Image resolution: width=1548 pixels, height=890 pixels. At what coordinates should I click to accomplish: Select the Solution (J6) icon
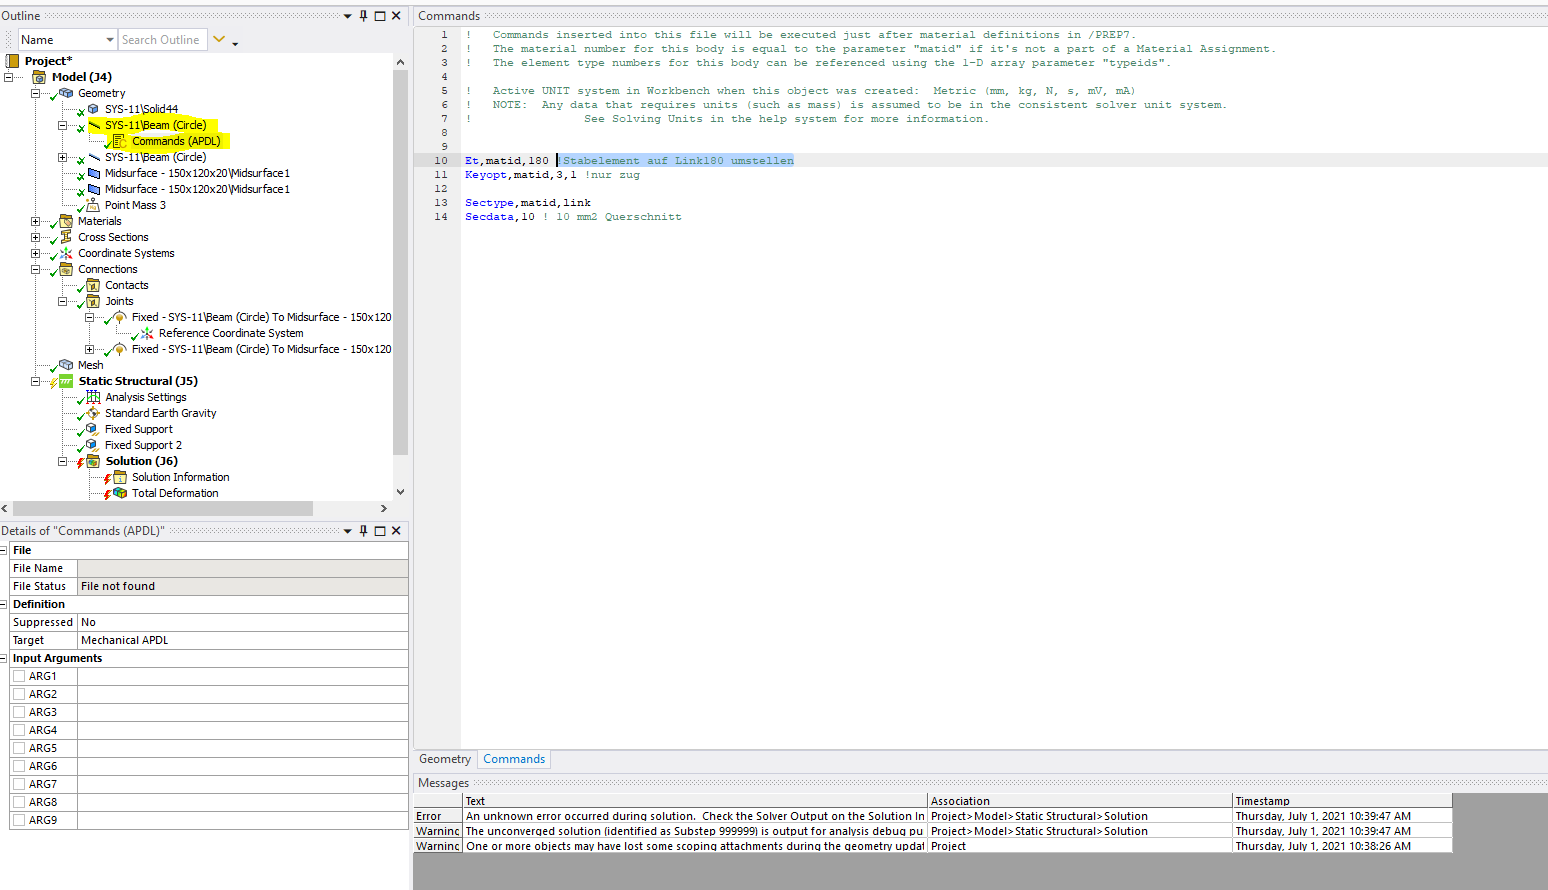[x=93, y=461]
